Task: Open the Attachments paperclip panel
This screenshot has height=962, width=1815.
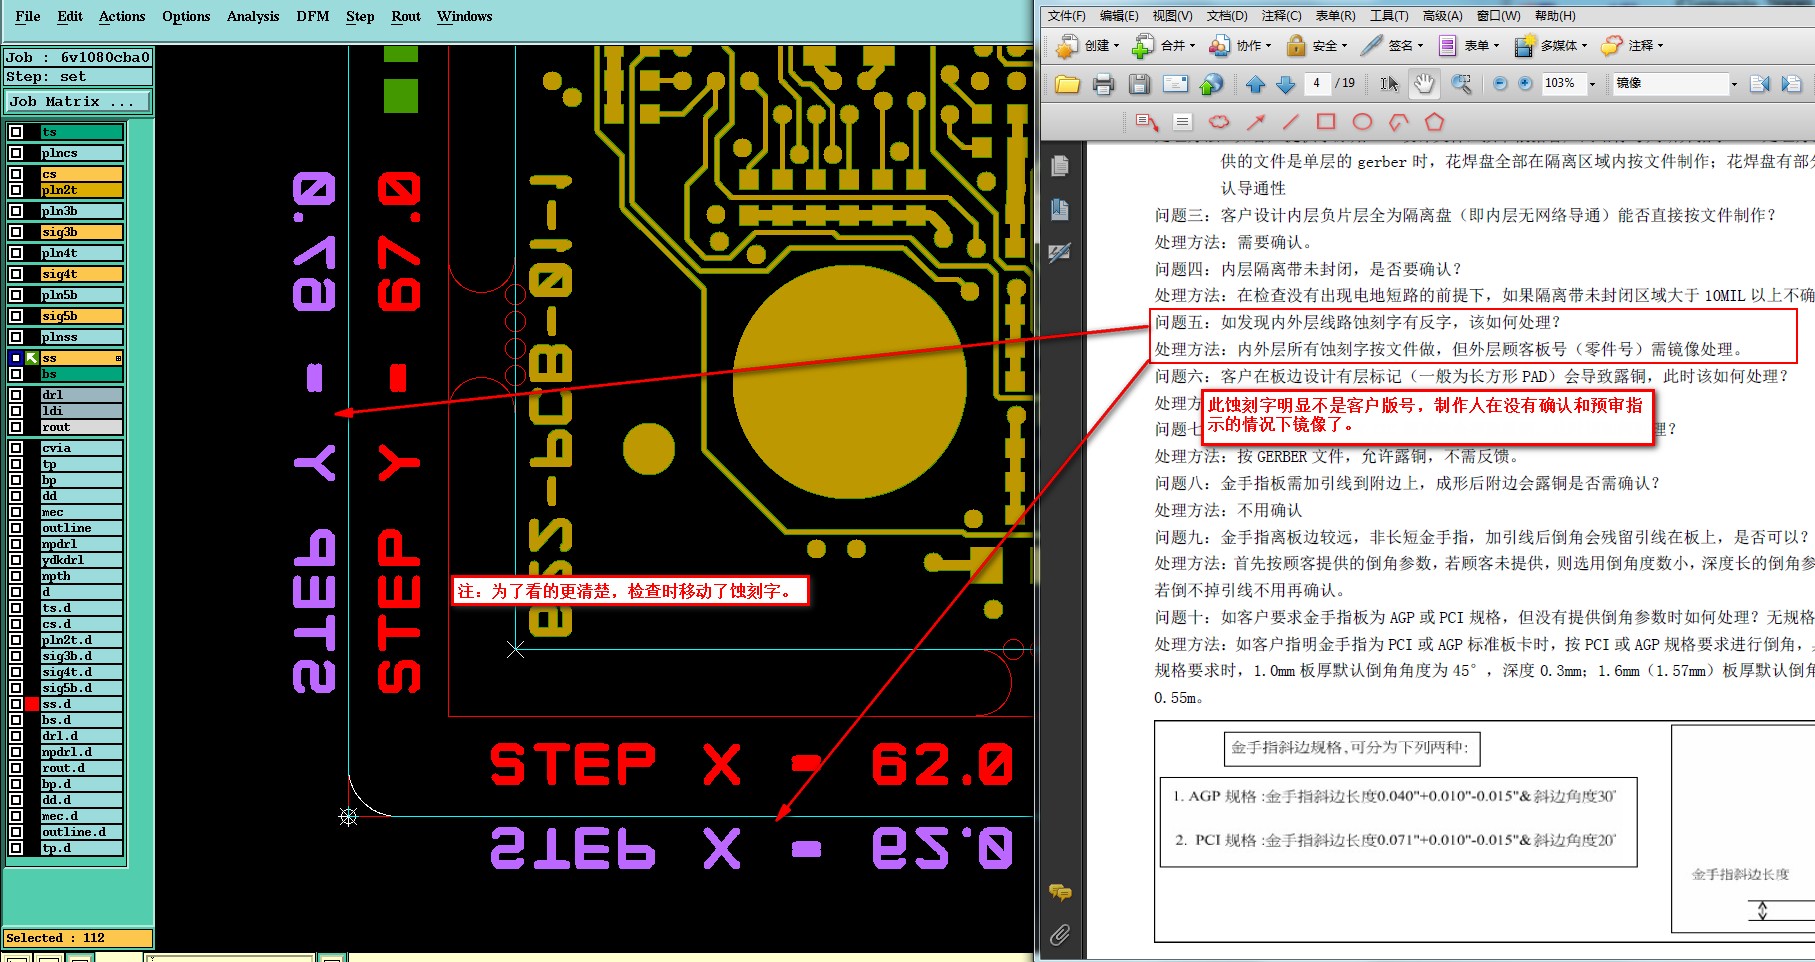Action: click(1060, 935)
